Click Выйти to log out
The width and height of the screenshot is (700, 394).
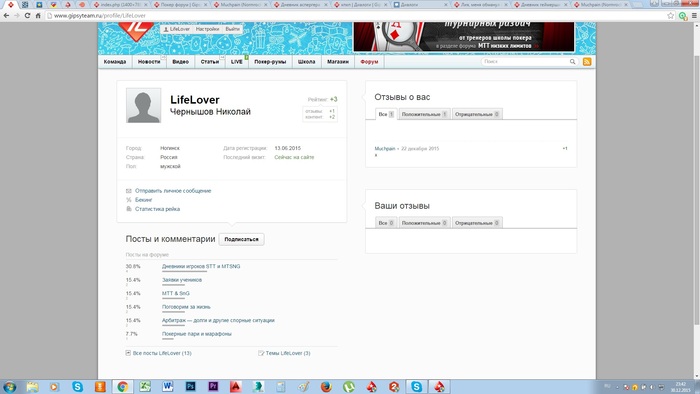point(232,29)
